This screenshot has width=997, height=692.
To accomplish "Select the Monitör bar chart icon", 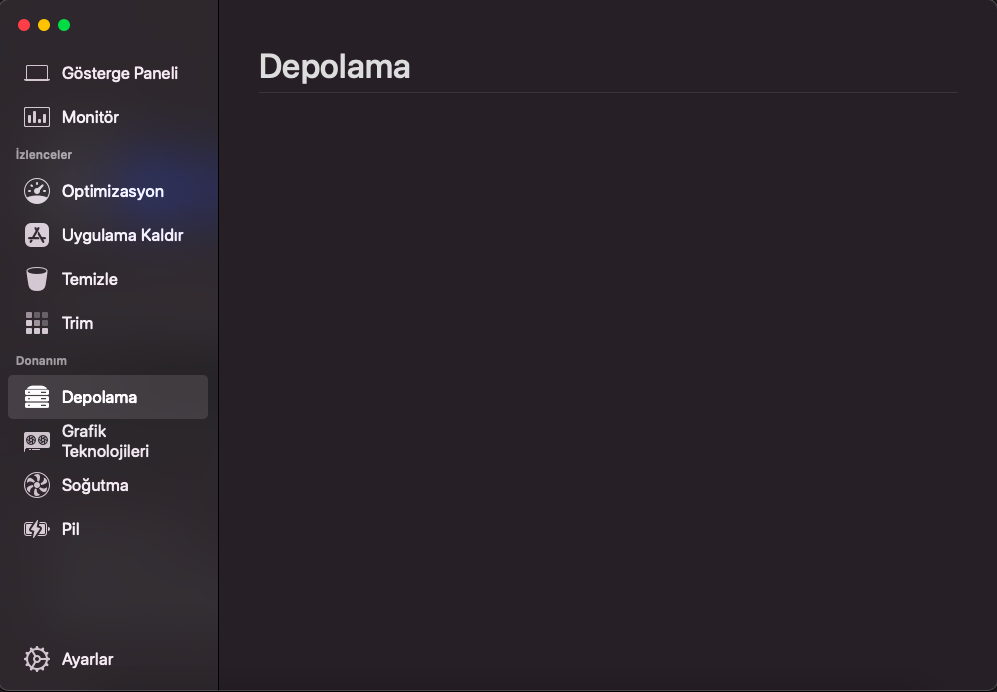I will [37, 117].
